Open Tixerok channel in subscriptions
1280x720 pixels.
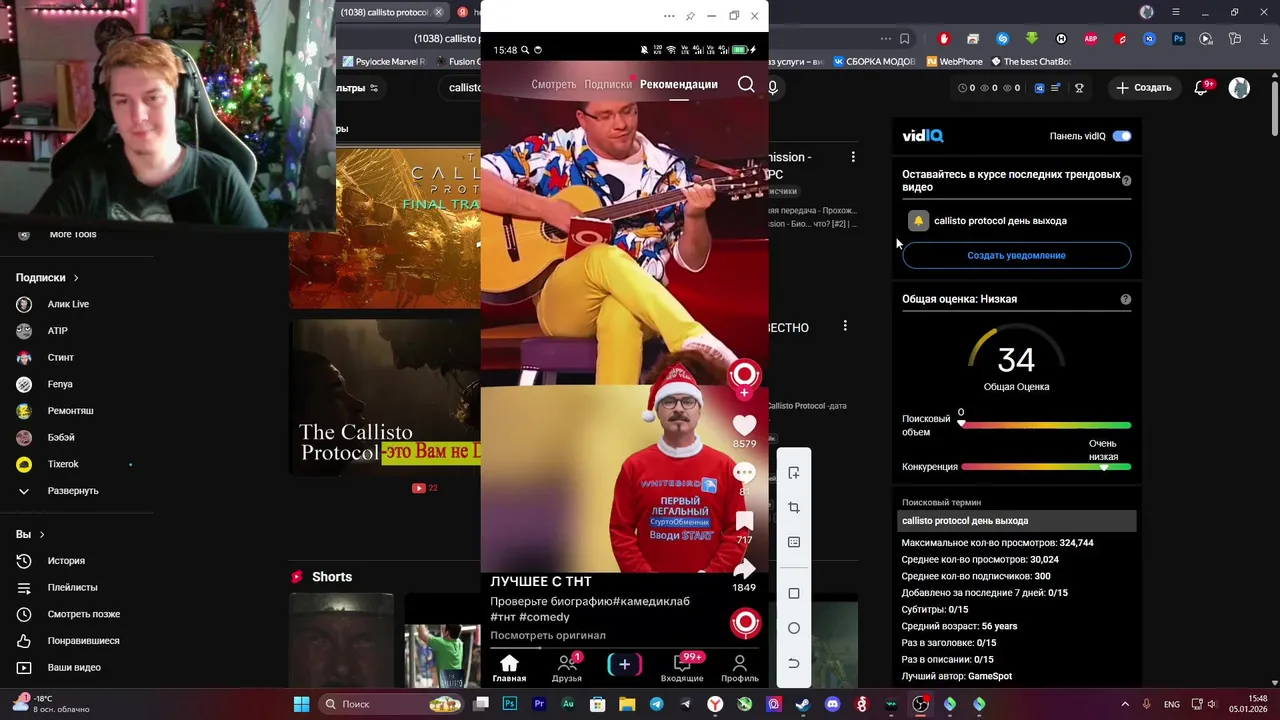[x=63, y=464]
